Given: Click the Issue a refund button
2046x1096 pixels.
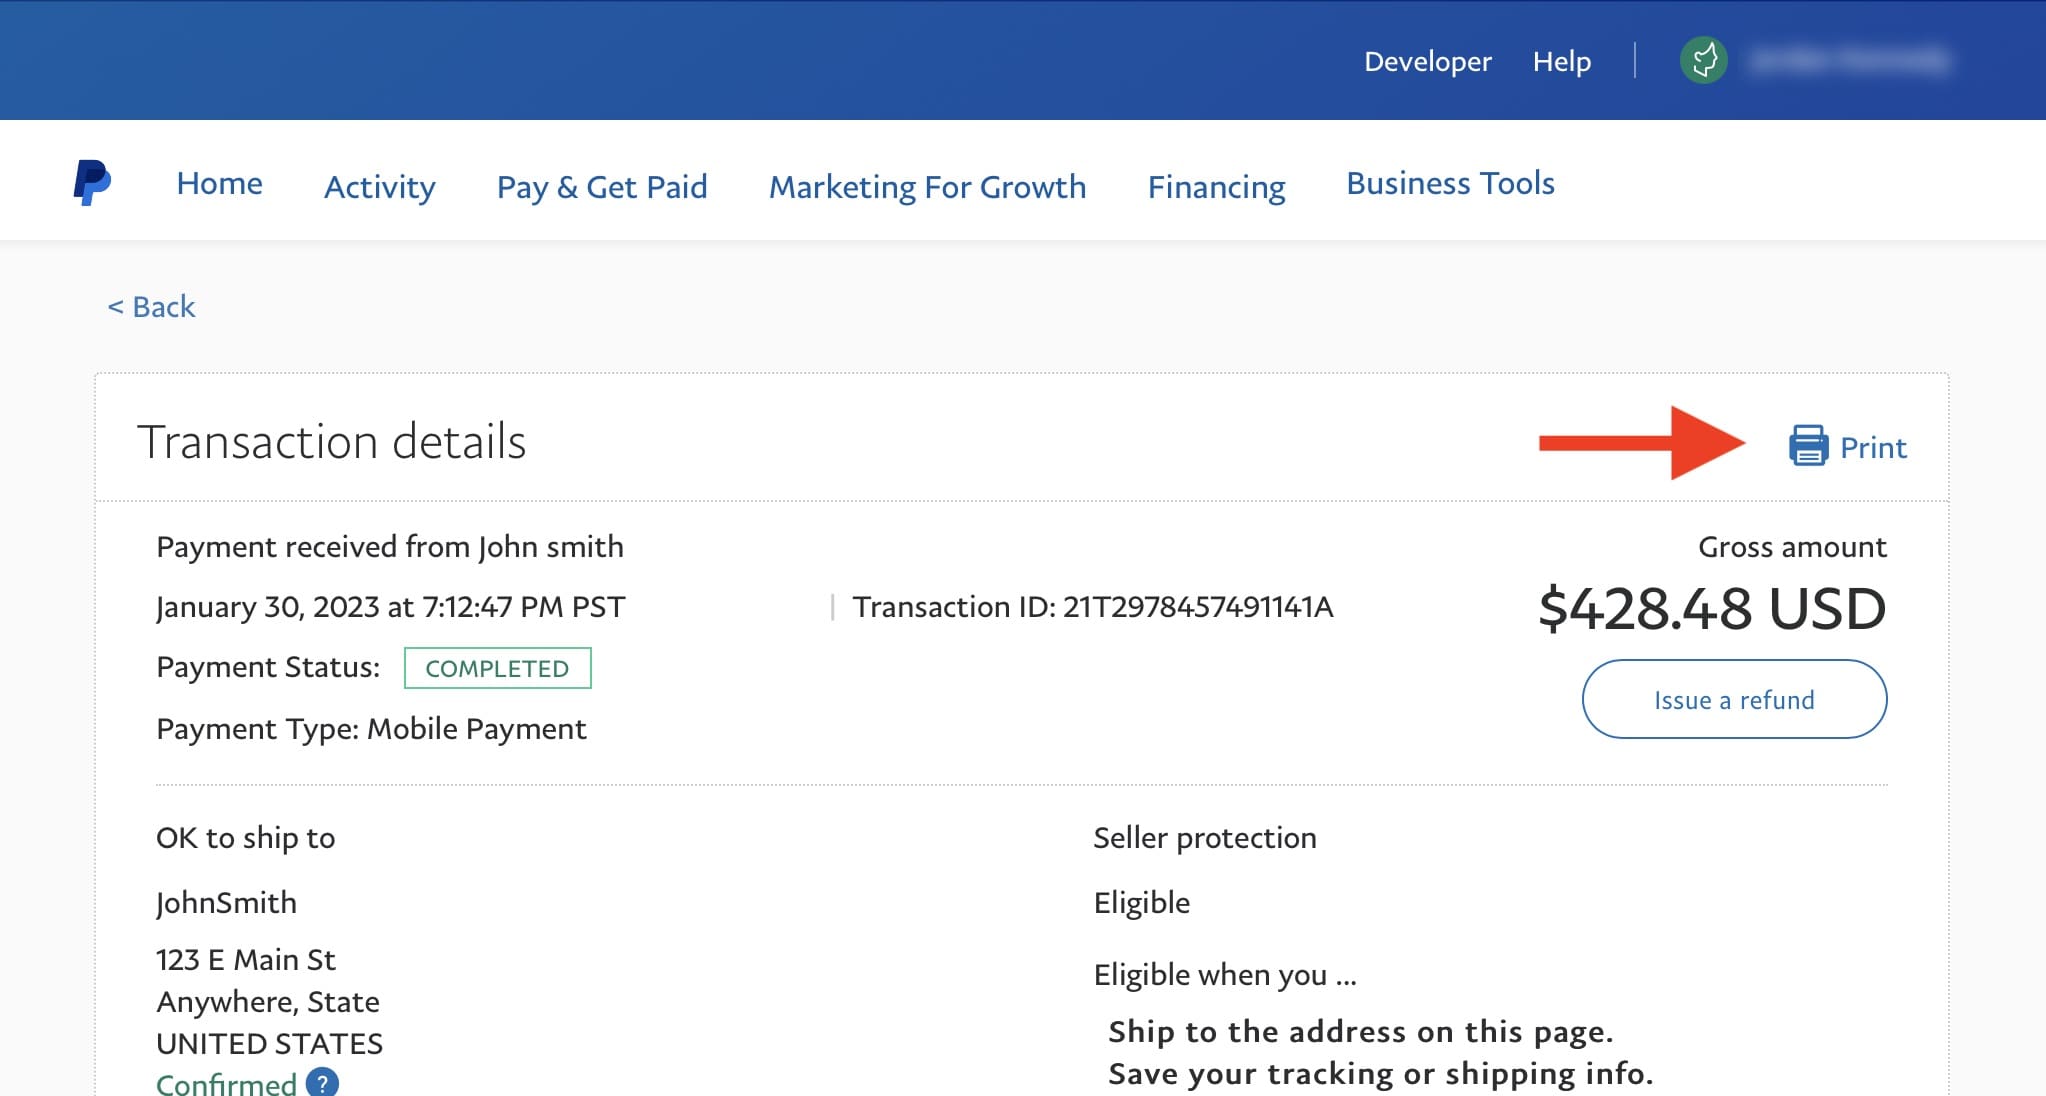Looking at the screenshot, I should (x=1733, y=700).
